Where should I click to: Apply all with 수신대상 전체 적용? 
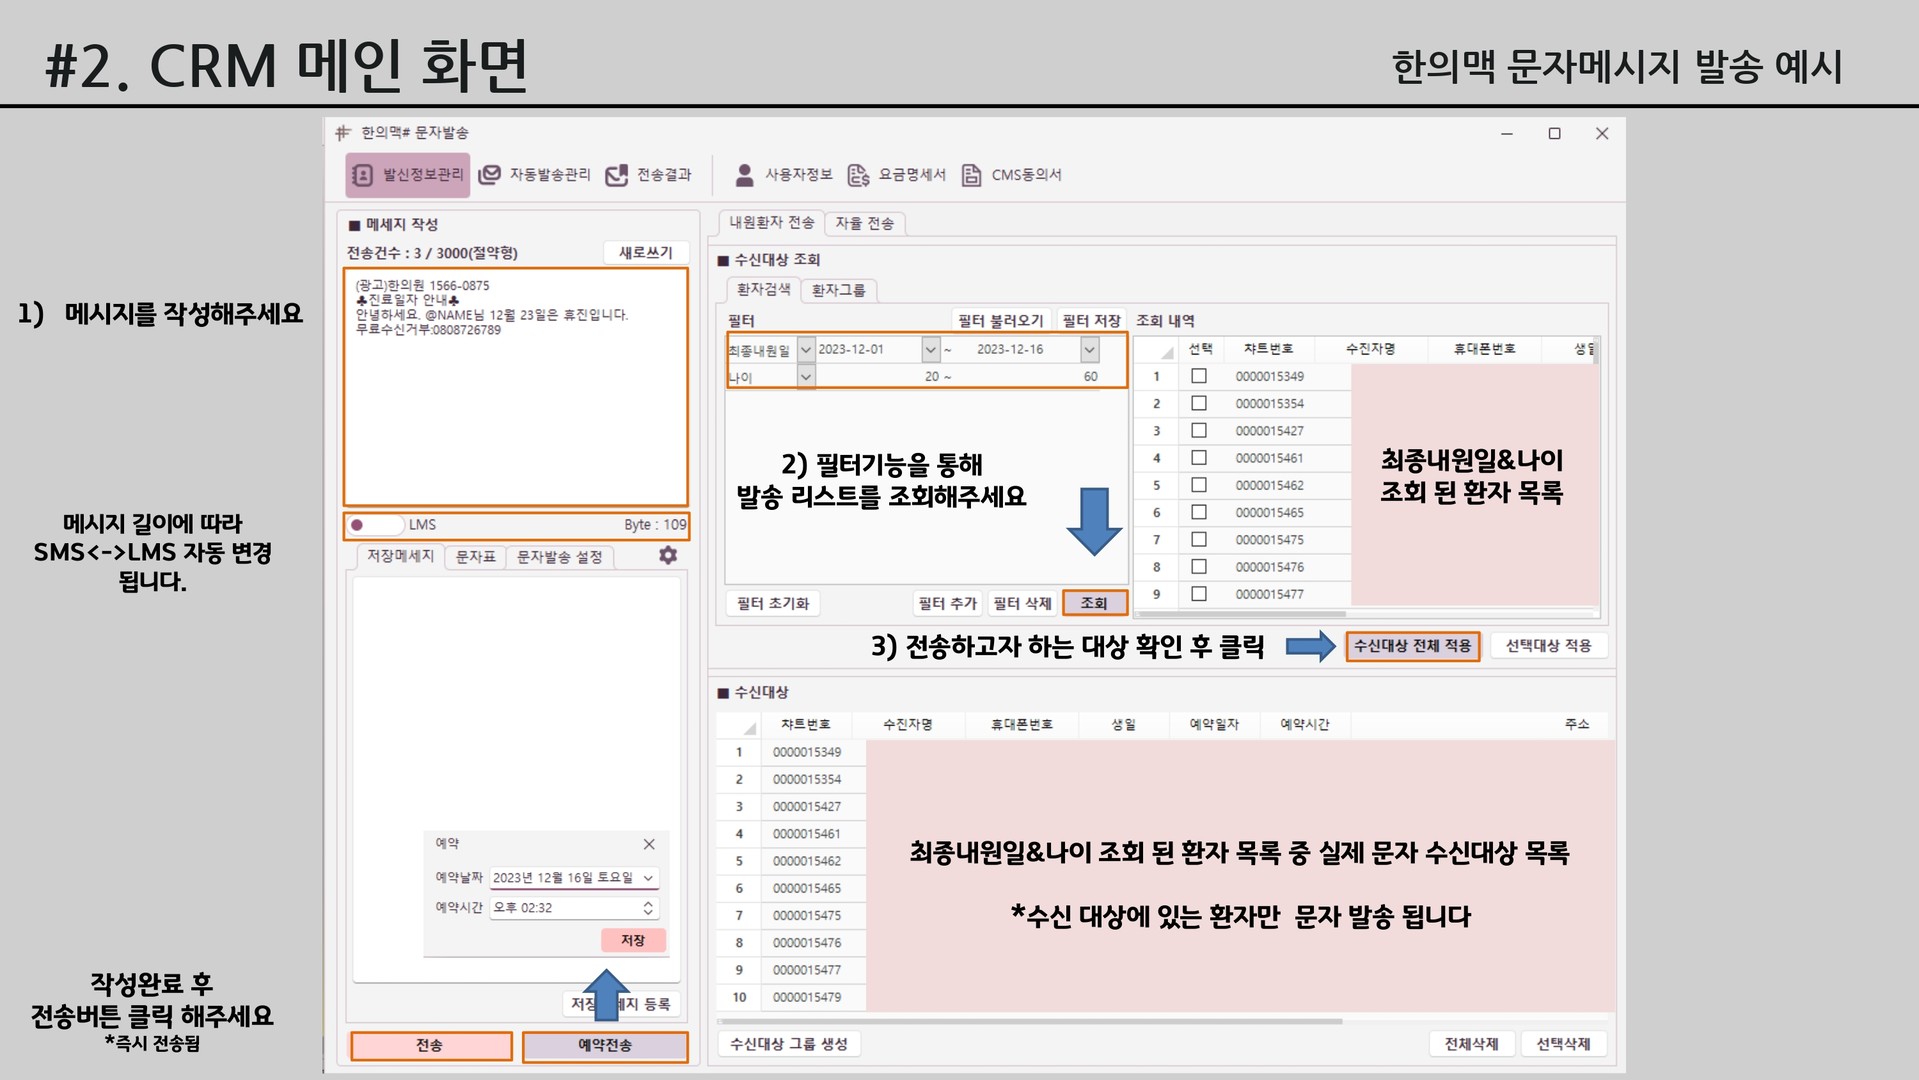tap(1412, 646)
